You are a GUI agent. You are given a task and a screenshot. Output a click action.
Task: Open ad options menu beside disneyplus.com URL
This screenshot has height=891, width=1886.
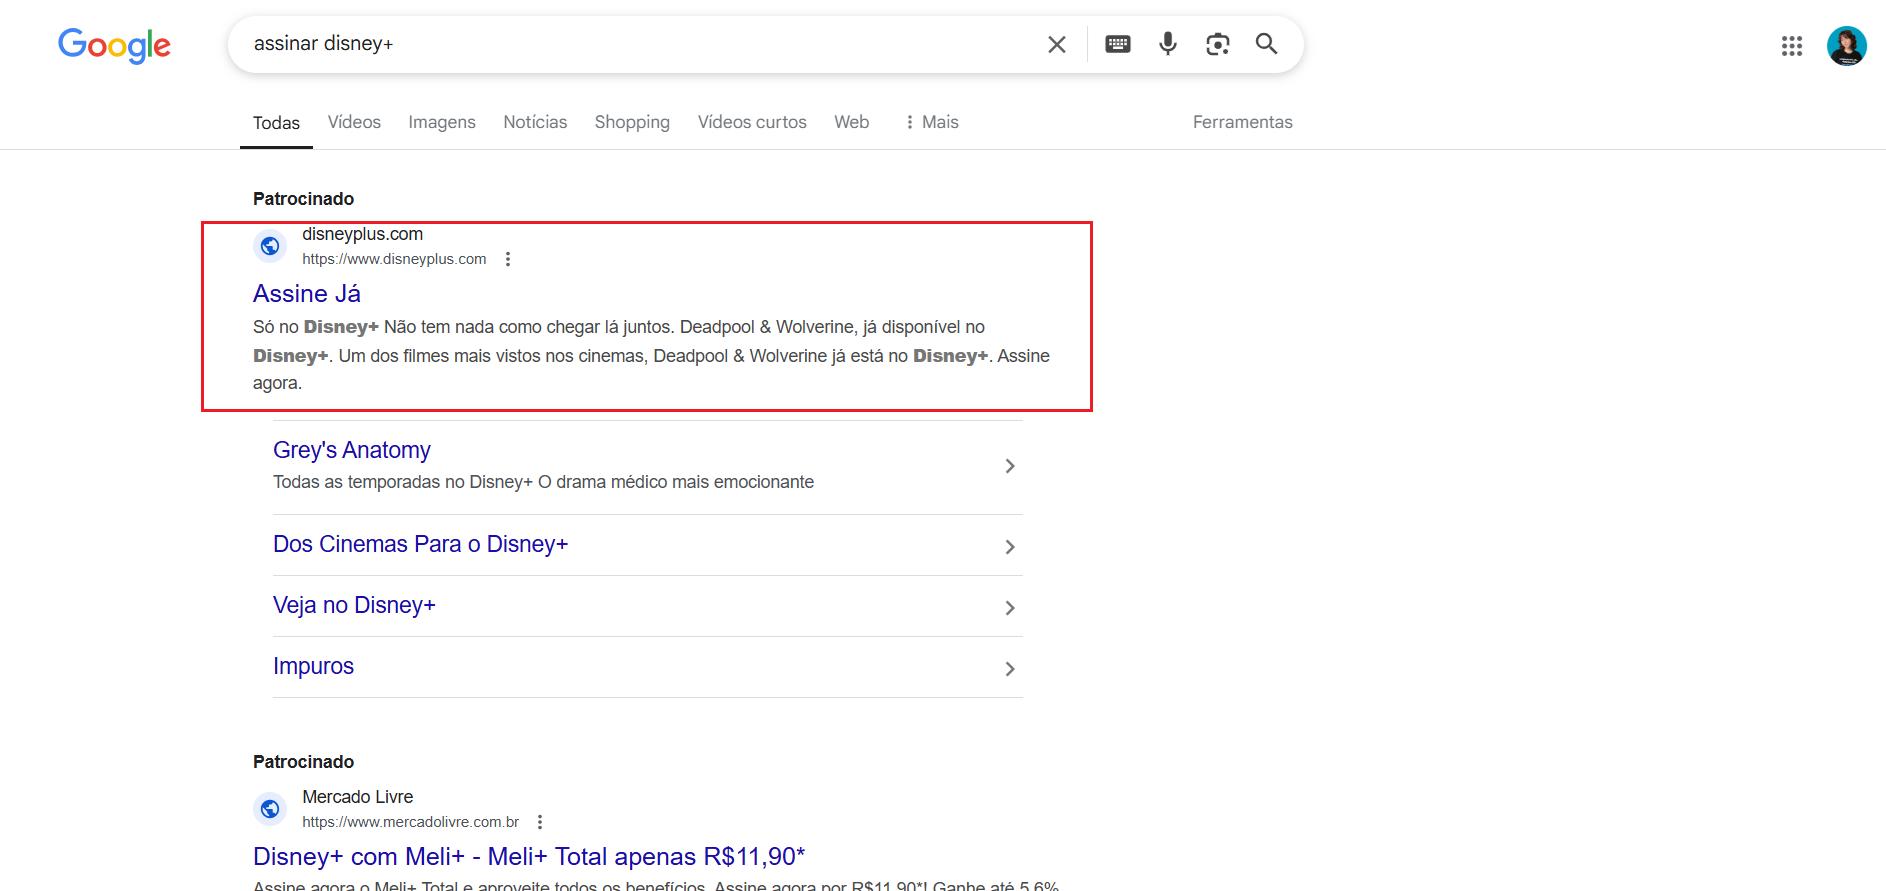click(x=508, y=259)
